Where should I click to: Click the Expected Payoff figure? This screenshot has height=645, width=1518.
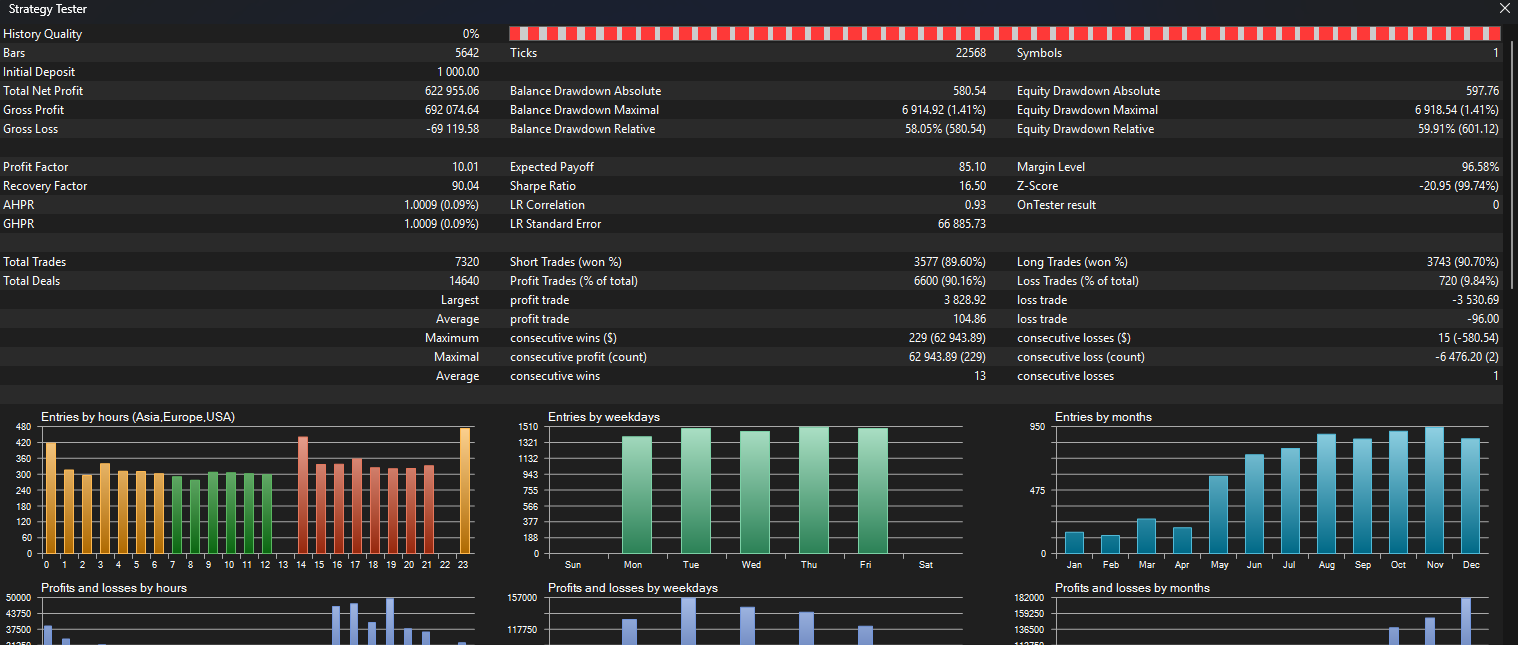pyautogui.click(x=971, y=166)
